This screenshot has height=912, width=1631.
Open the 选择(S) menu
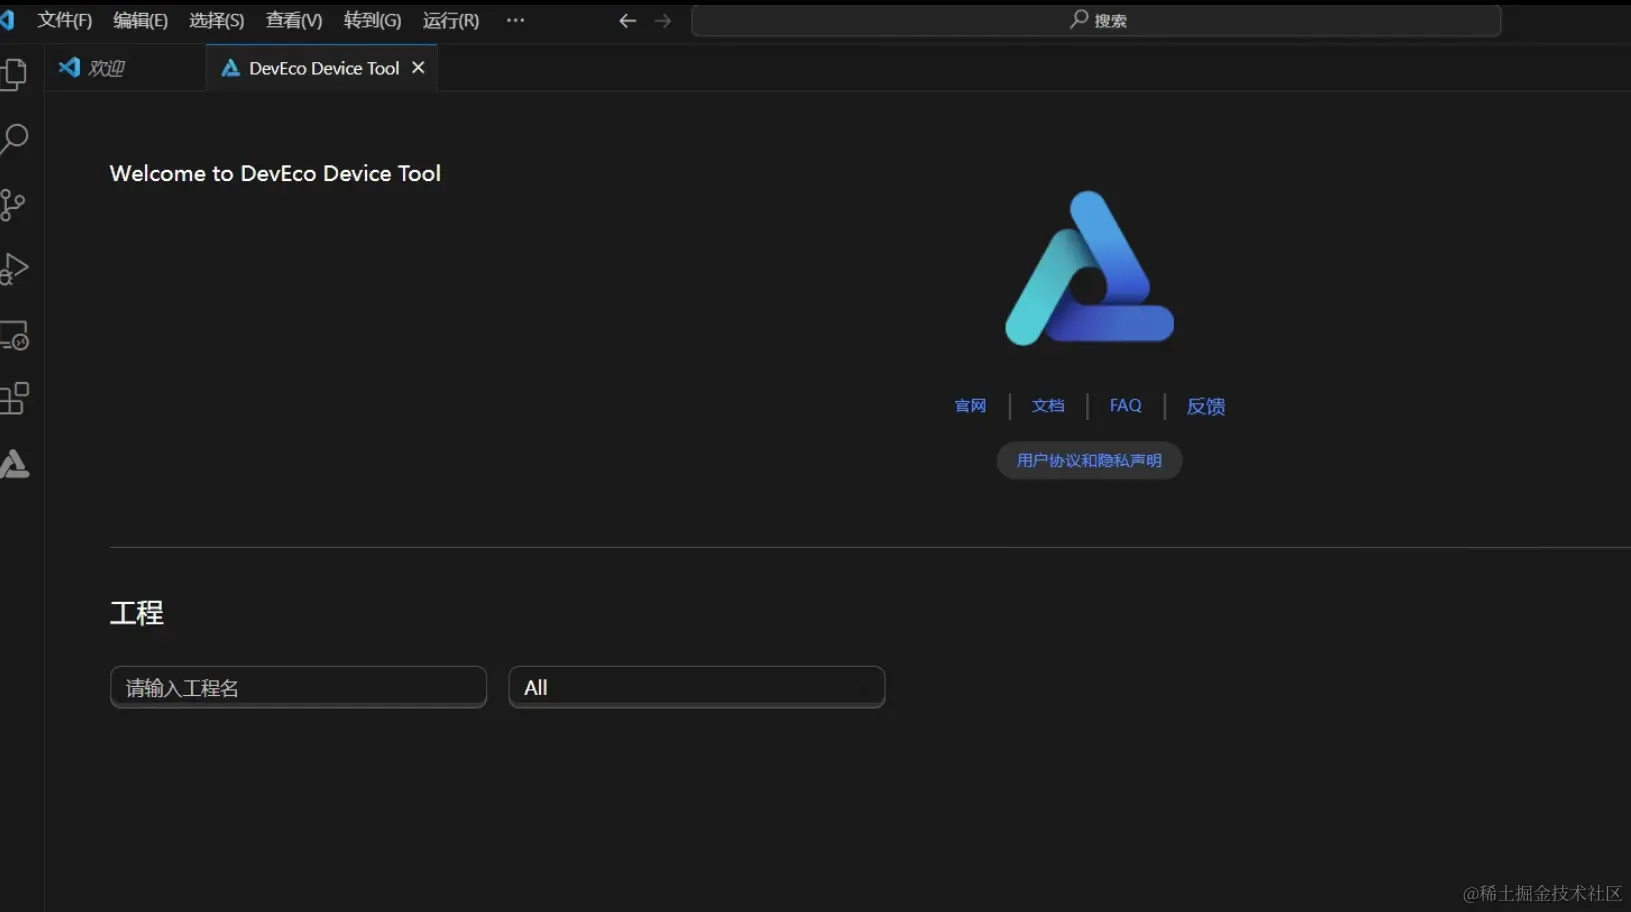(x=217, y=21)
